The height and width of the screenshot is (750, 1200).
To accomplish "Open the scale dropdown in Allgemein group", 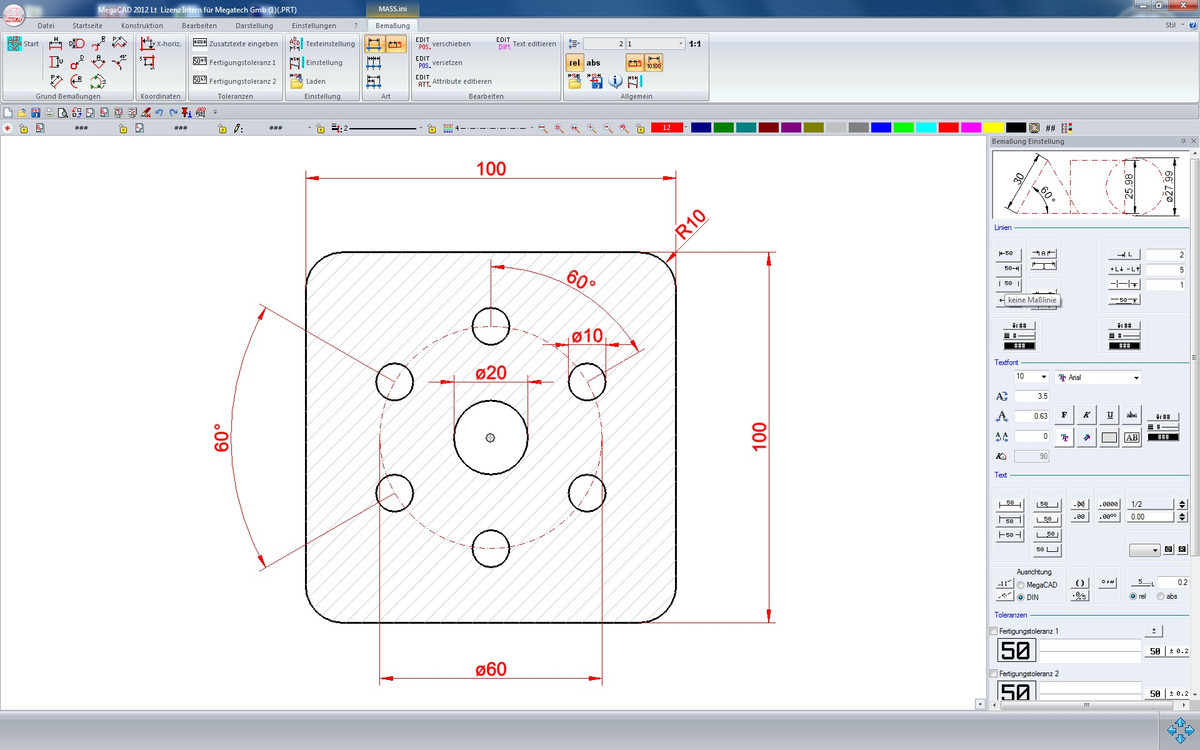I will pyautogui.click(x=680, y=44).
